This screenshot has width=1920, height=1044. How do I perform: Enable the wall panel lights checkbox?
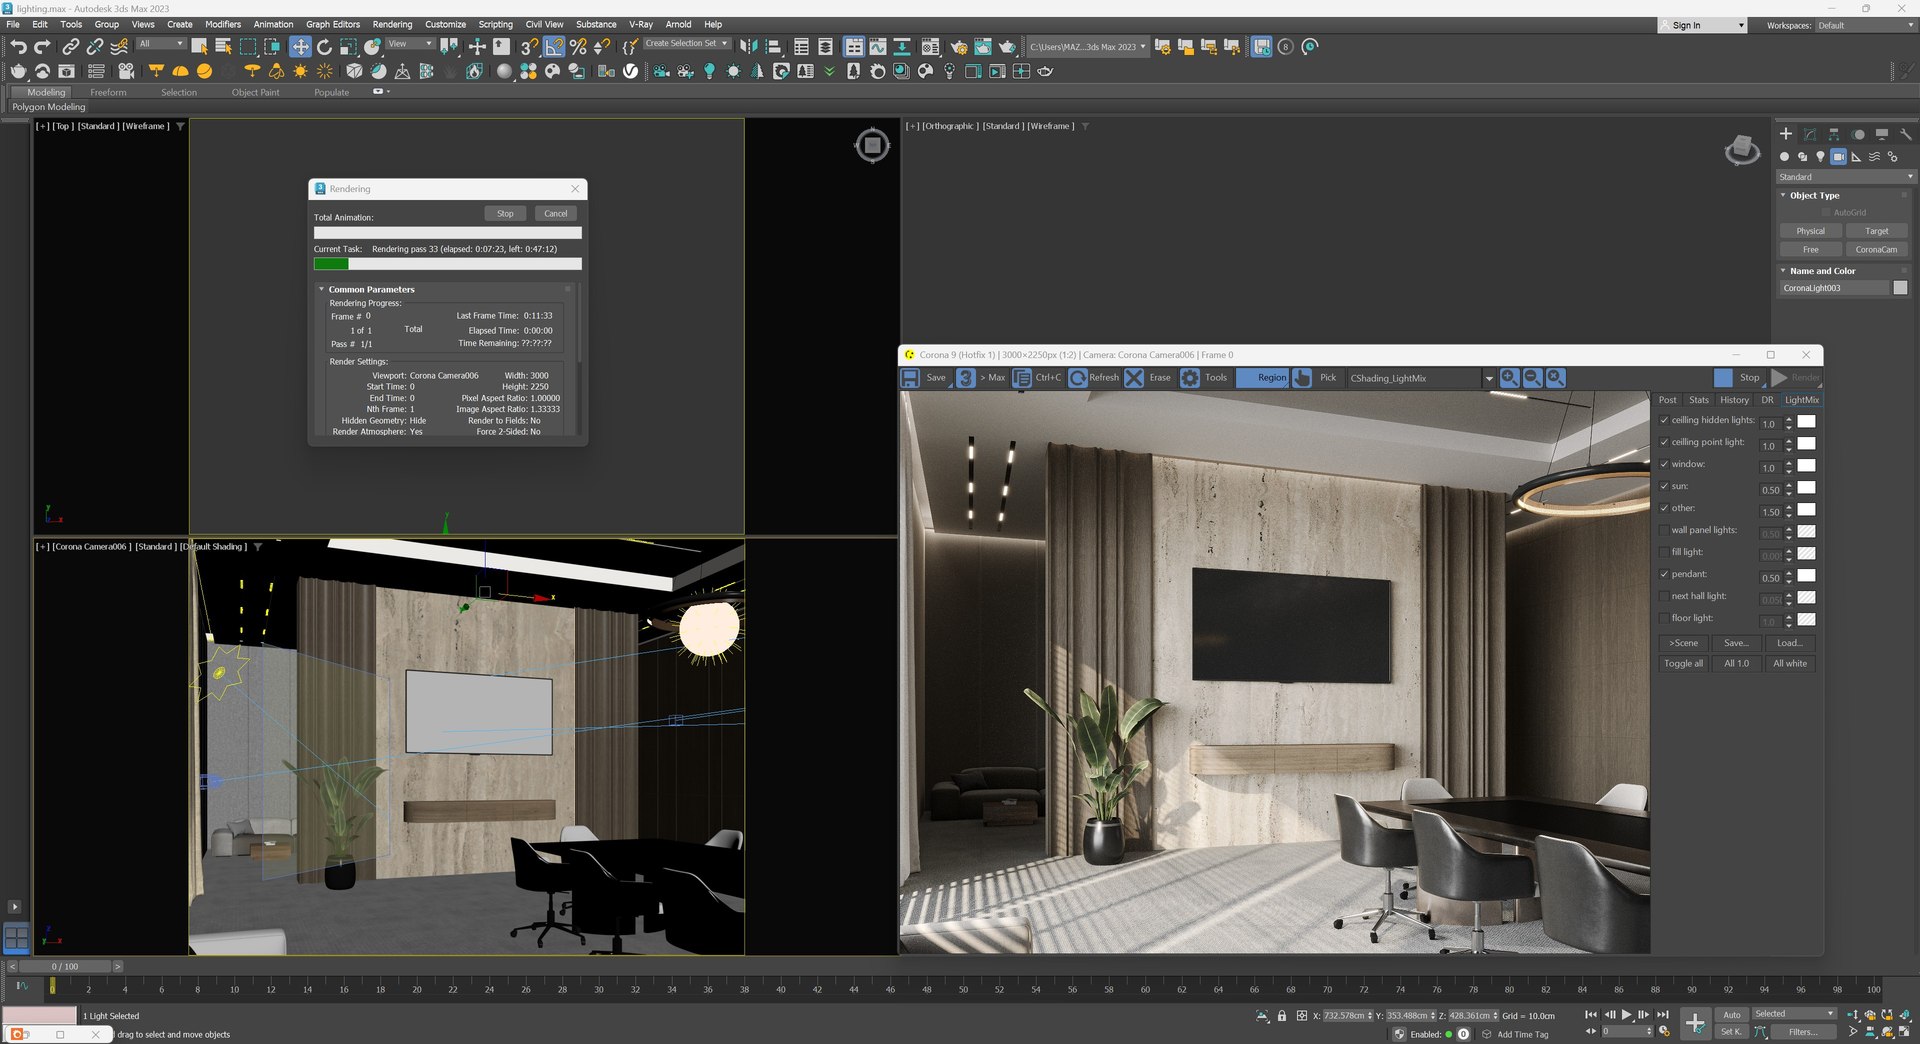point(1665,530)
